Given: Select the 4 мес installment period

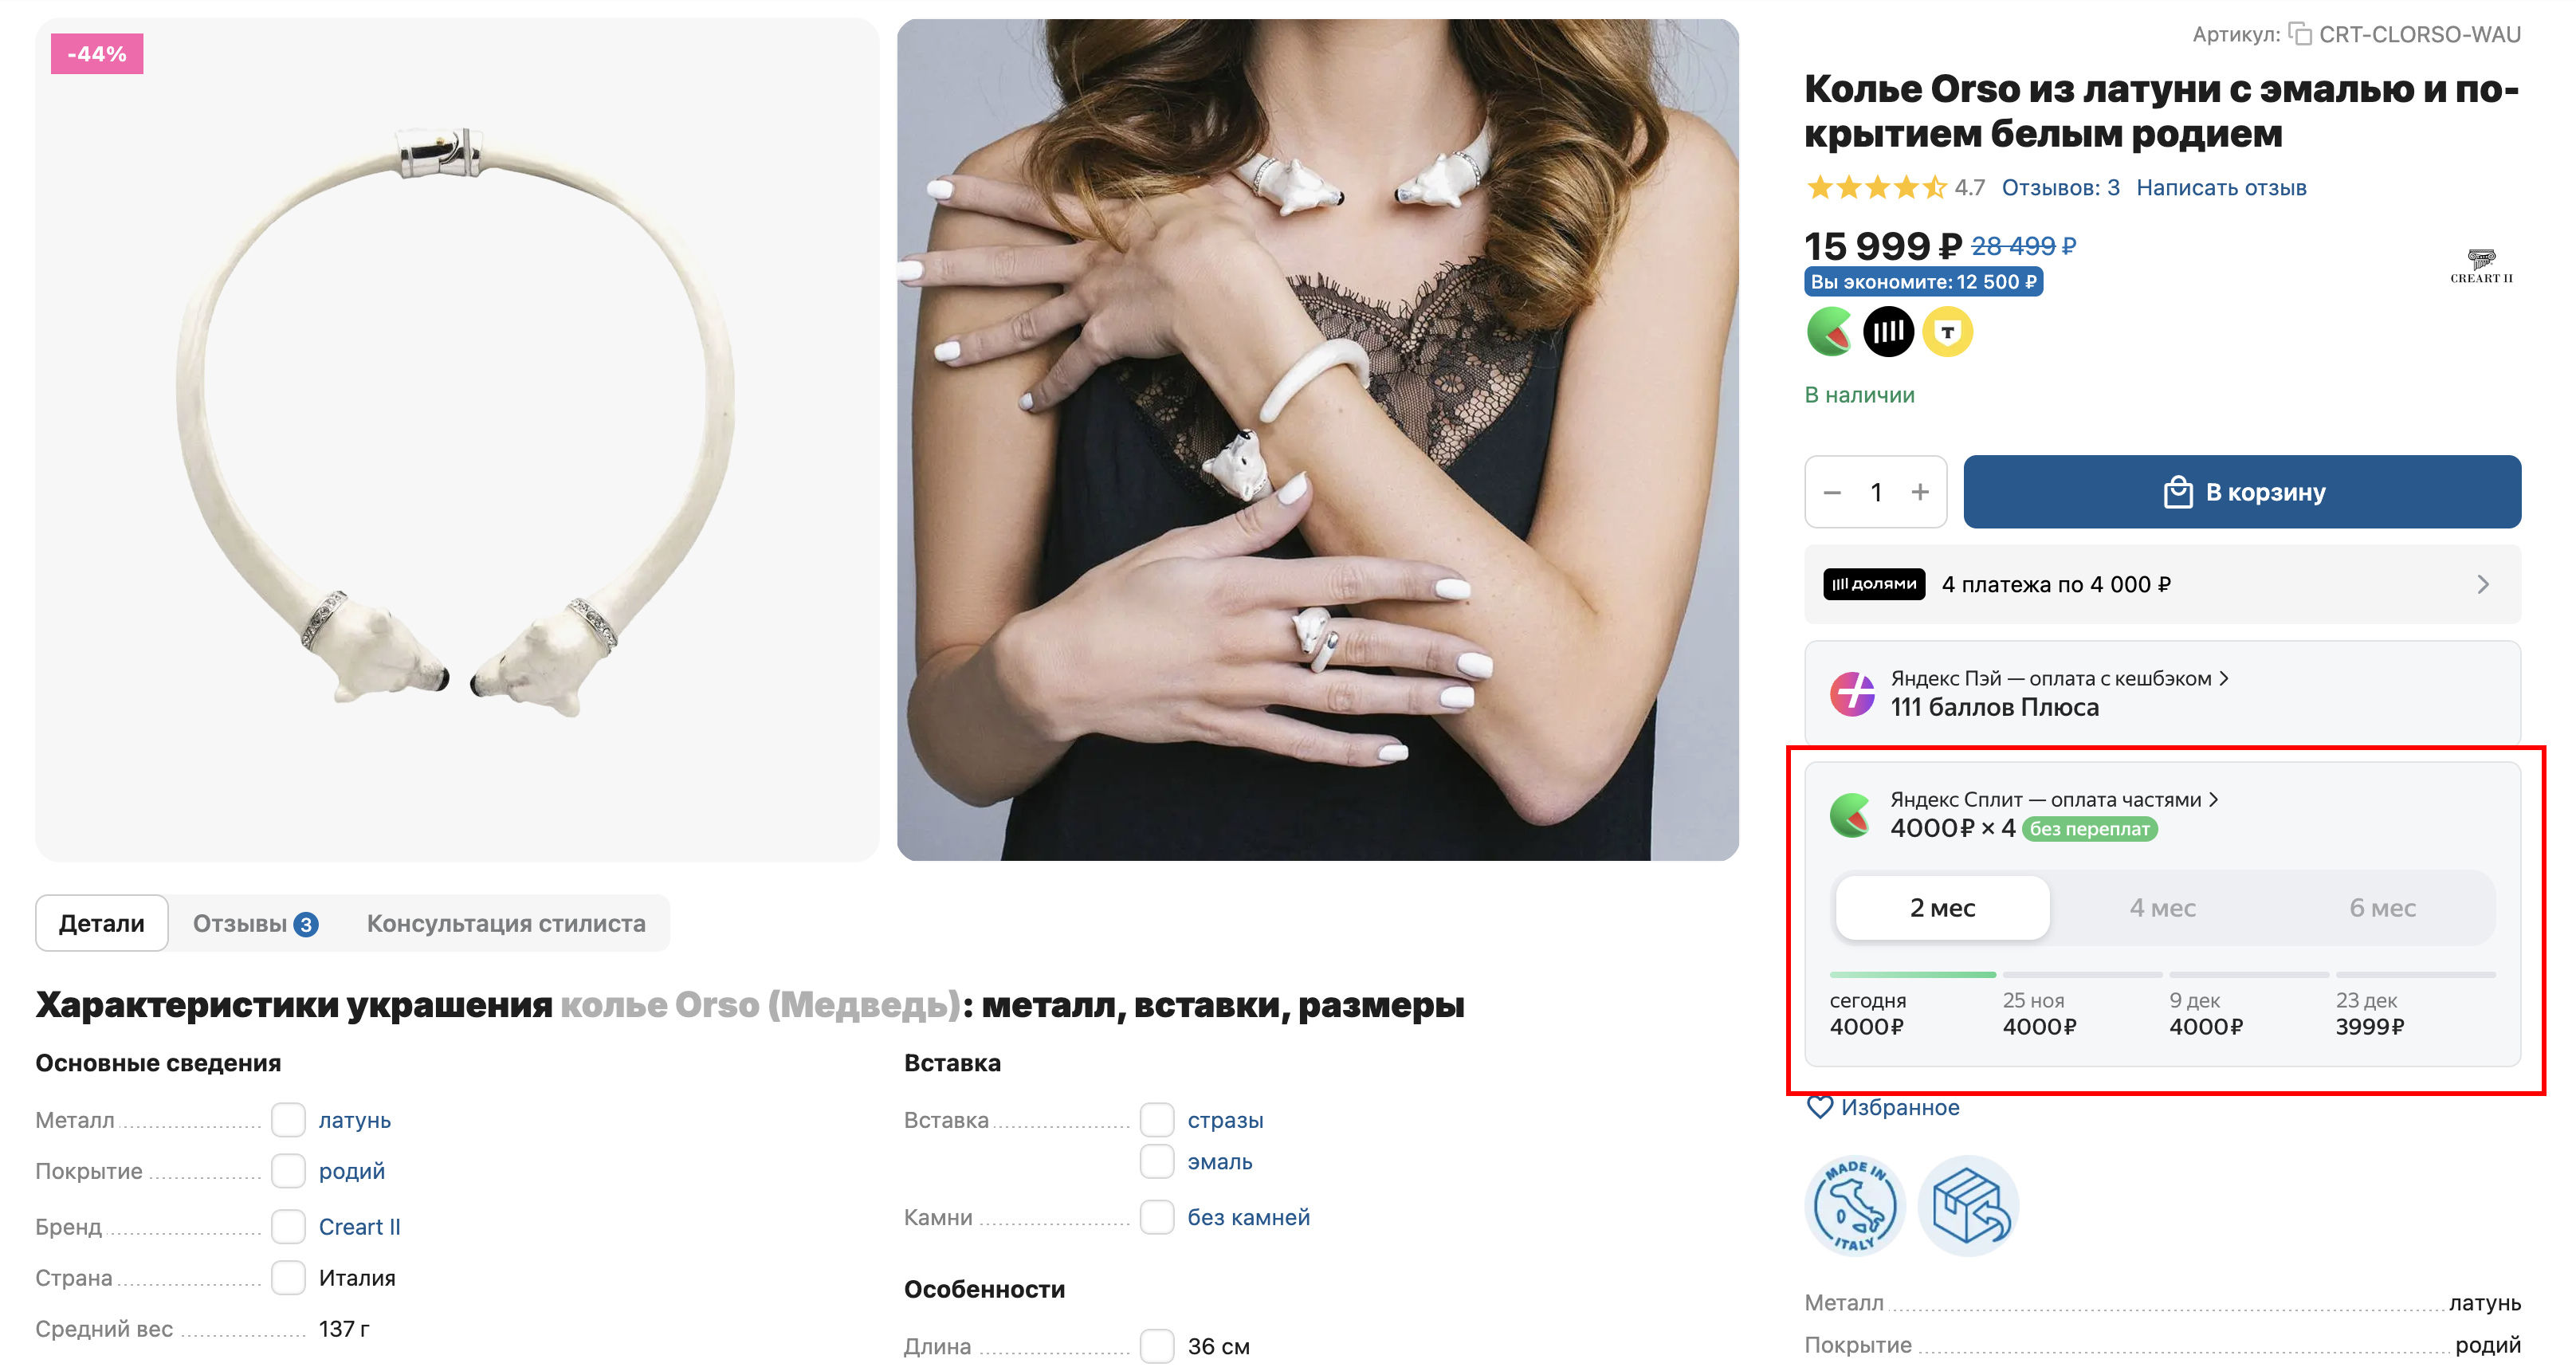Looking at the screenshot, I should tap(2162, 908).
